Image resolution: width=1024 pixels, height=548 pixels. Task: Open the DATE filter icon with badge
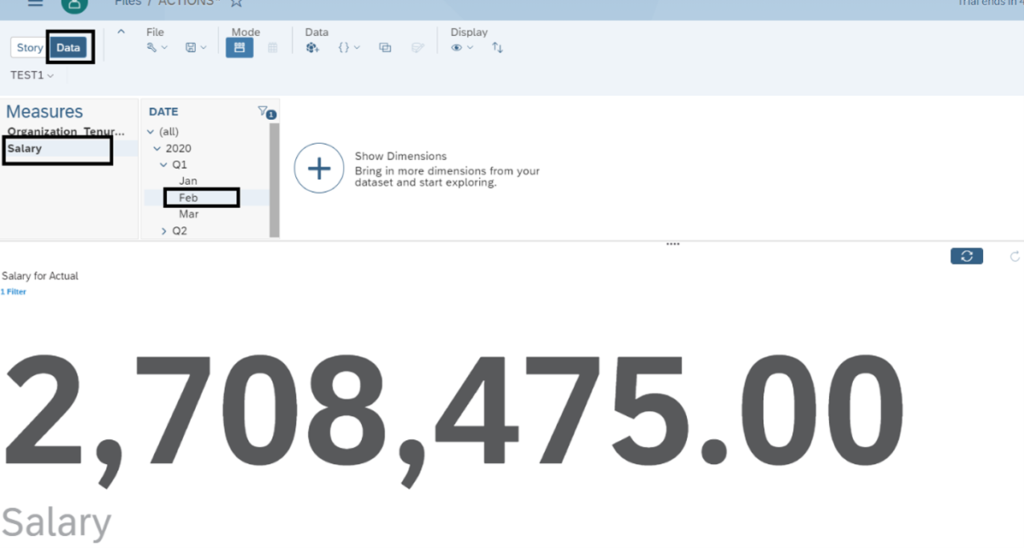266,112
